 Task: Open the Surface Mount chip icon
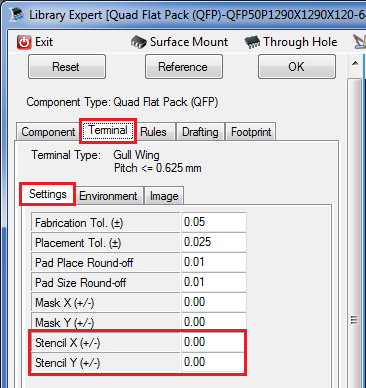tap(138, 42)
